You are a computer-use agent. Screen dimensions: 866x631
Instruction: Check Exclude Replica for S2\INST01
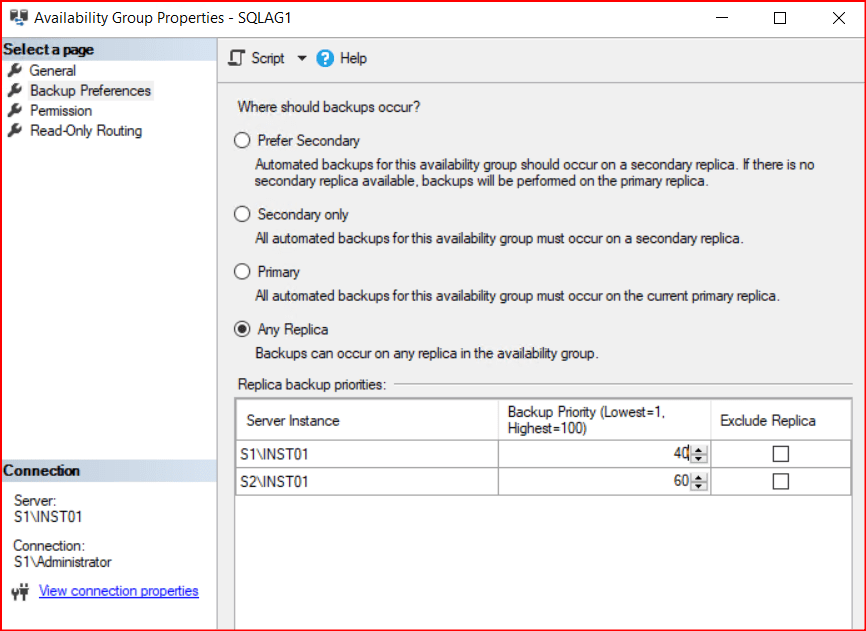click(781, 482)
